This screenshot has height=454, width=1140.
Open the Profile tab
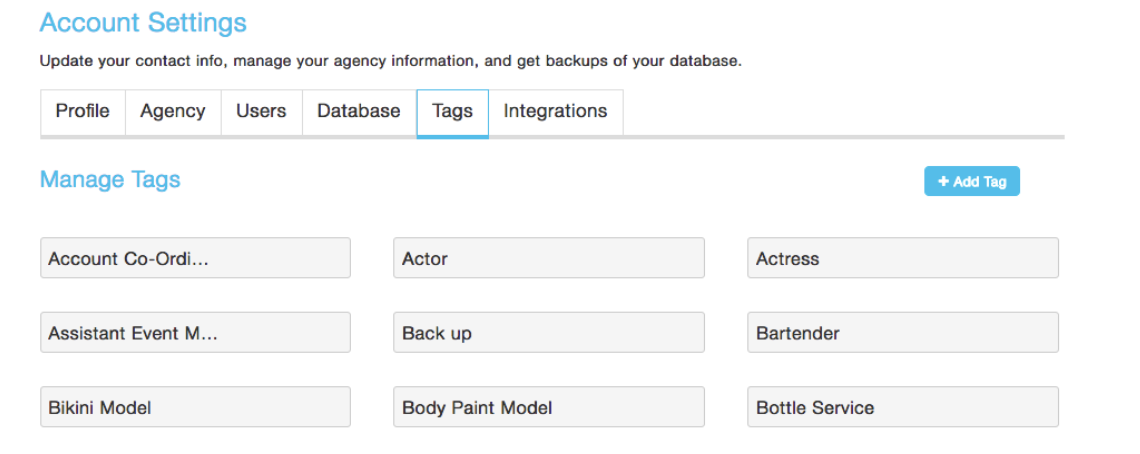click(82, 112)
